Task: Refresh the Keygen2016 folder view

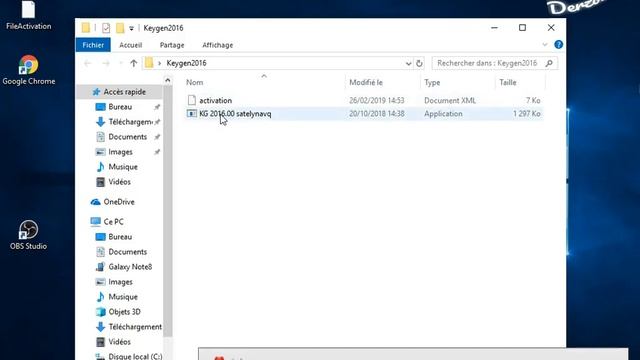Action: (x=419, y=63)
